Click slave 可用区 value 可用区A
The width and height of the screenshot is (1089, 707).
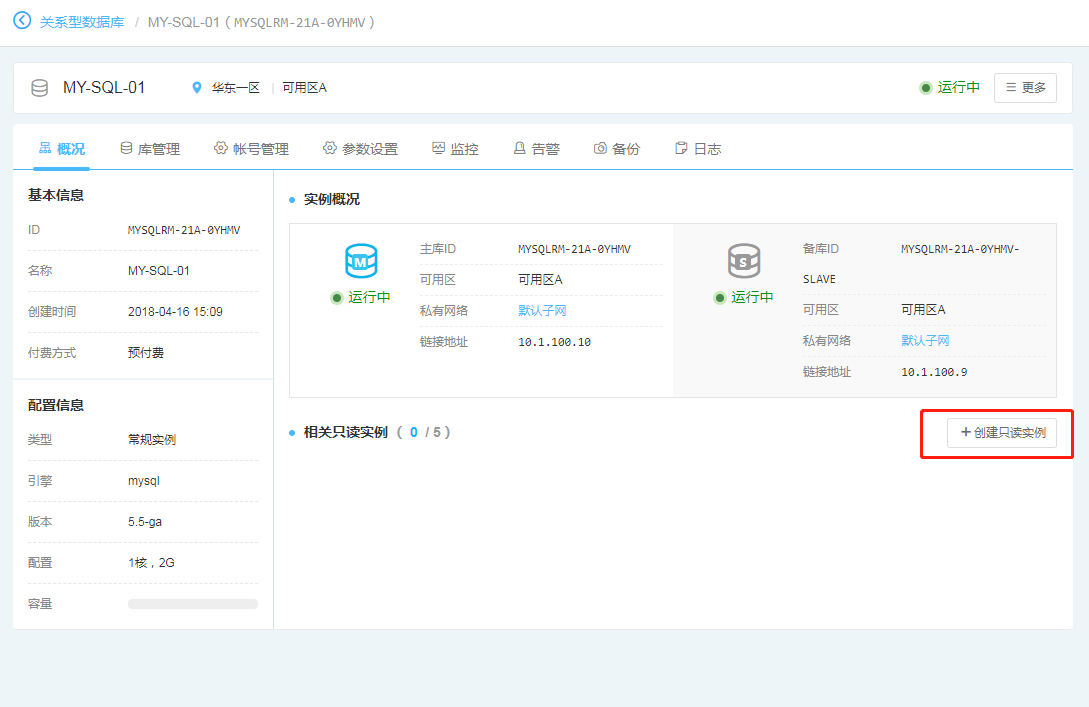[923, 310]
